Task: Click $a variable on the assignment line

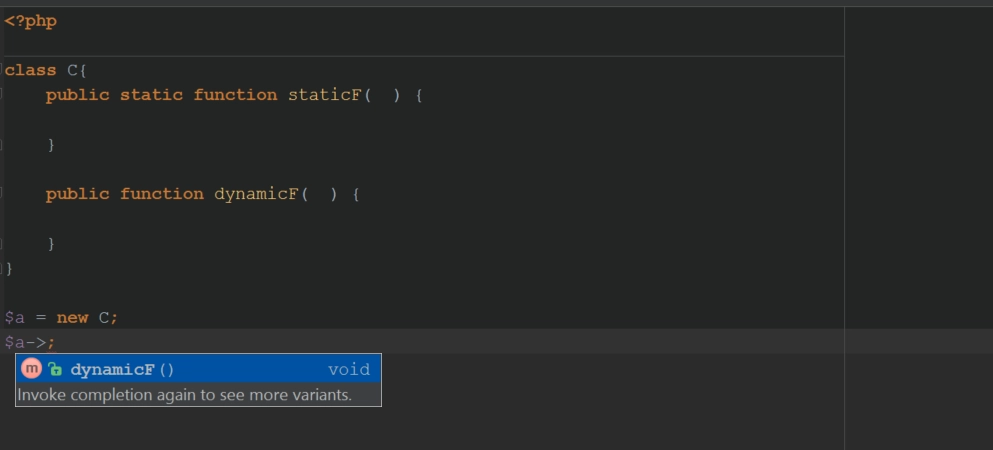Action: pyautogui.click(x=15, y=318)
